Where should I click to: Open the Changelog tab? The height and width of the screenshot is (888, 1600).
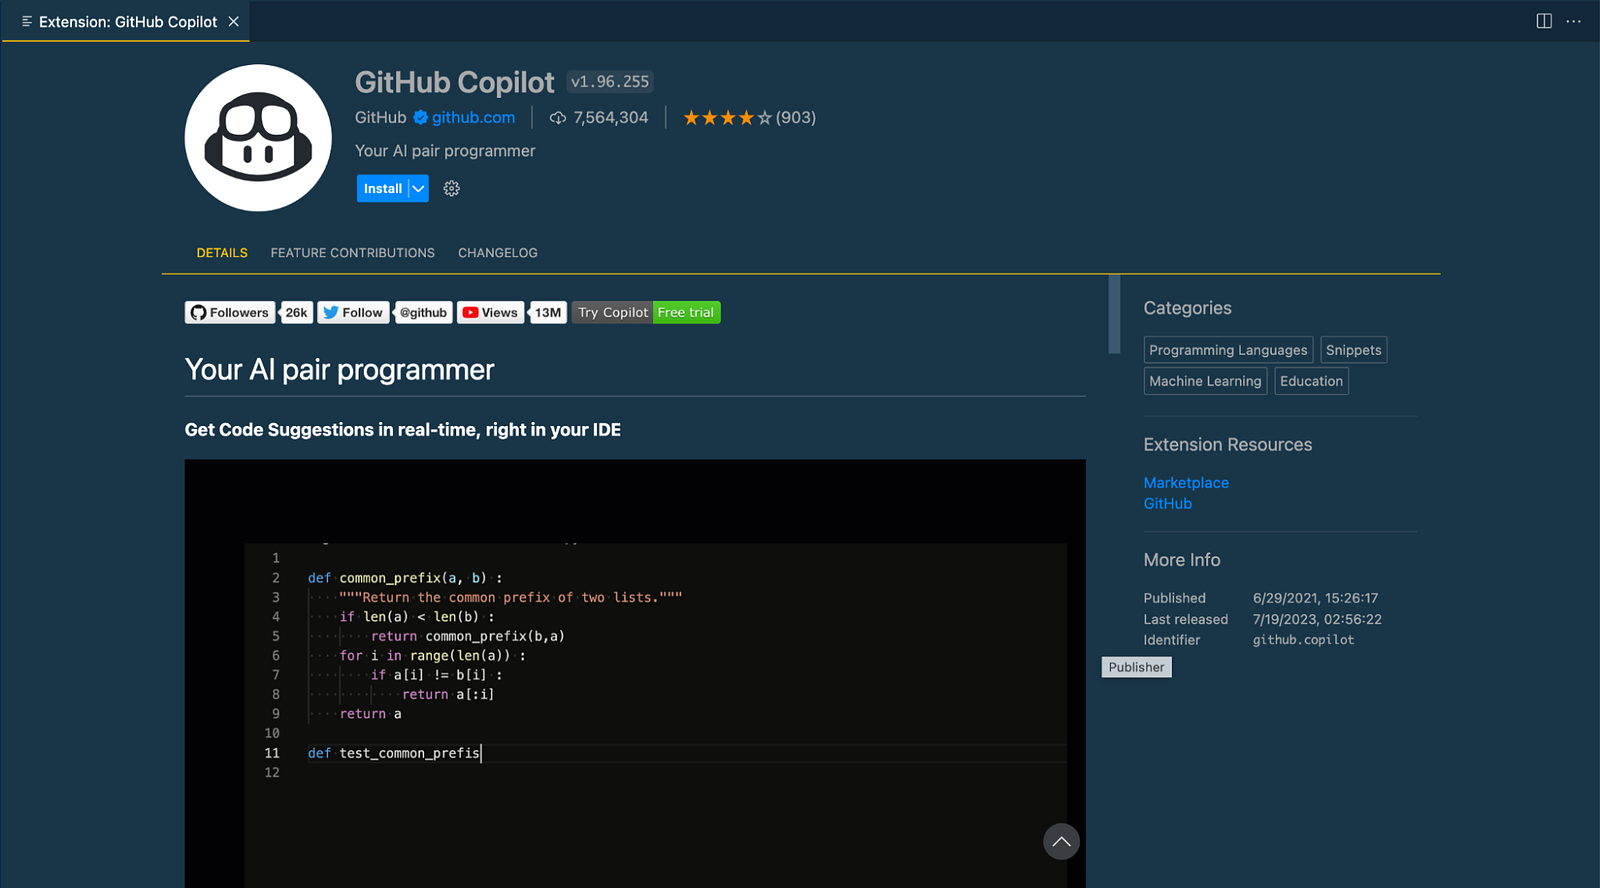[497, 253]
